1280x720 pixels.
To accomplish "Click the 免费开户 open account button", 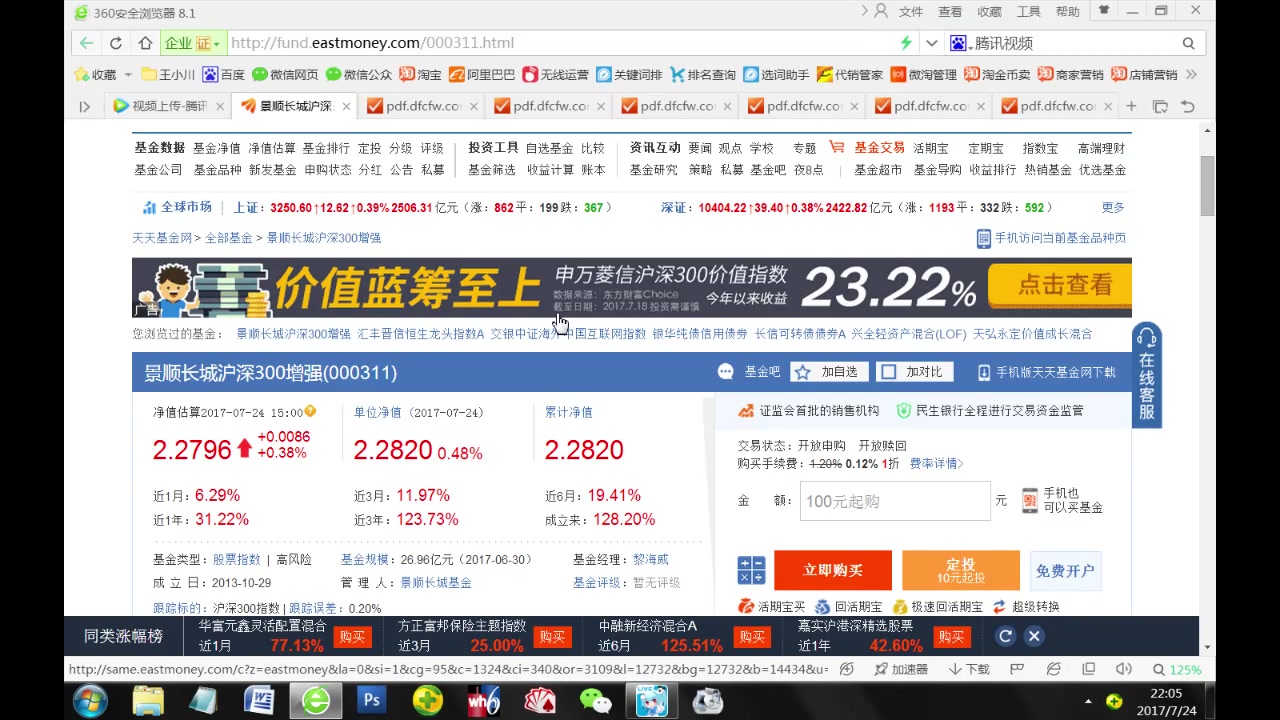I will (x=1065, y=571).
